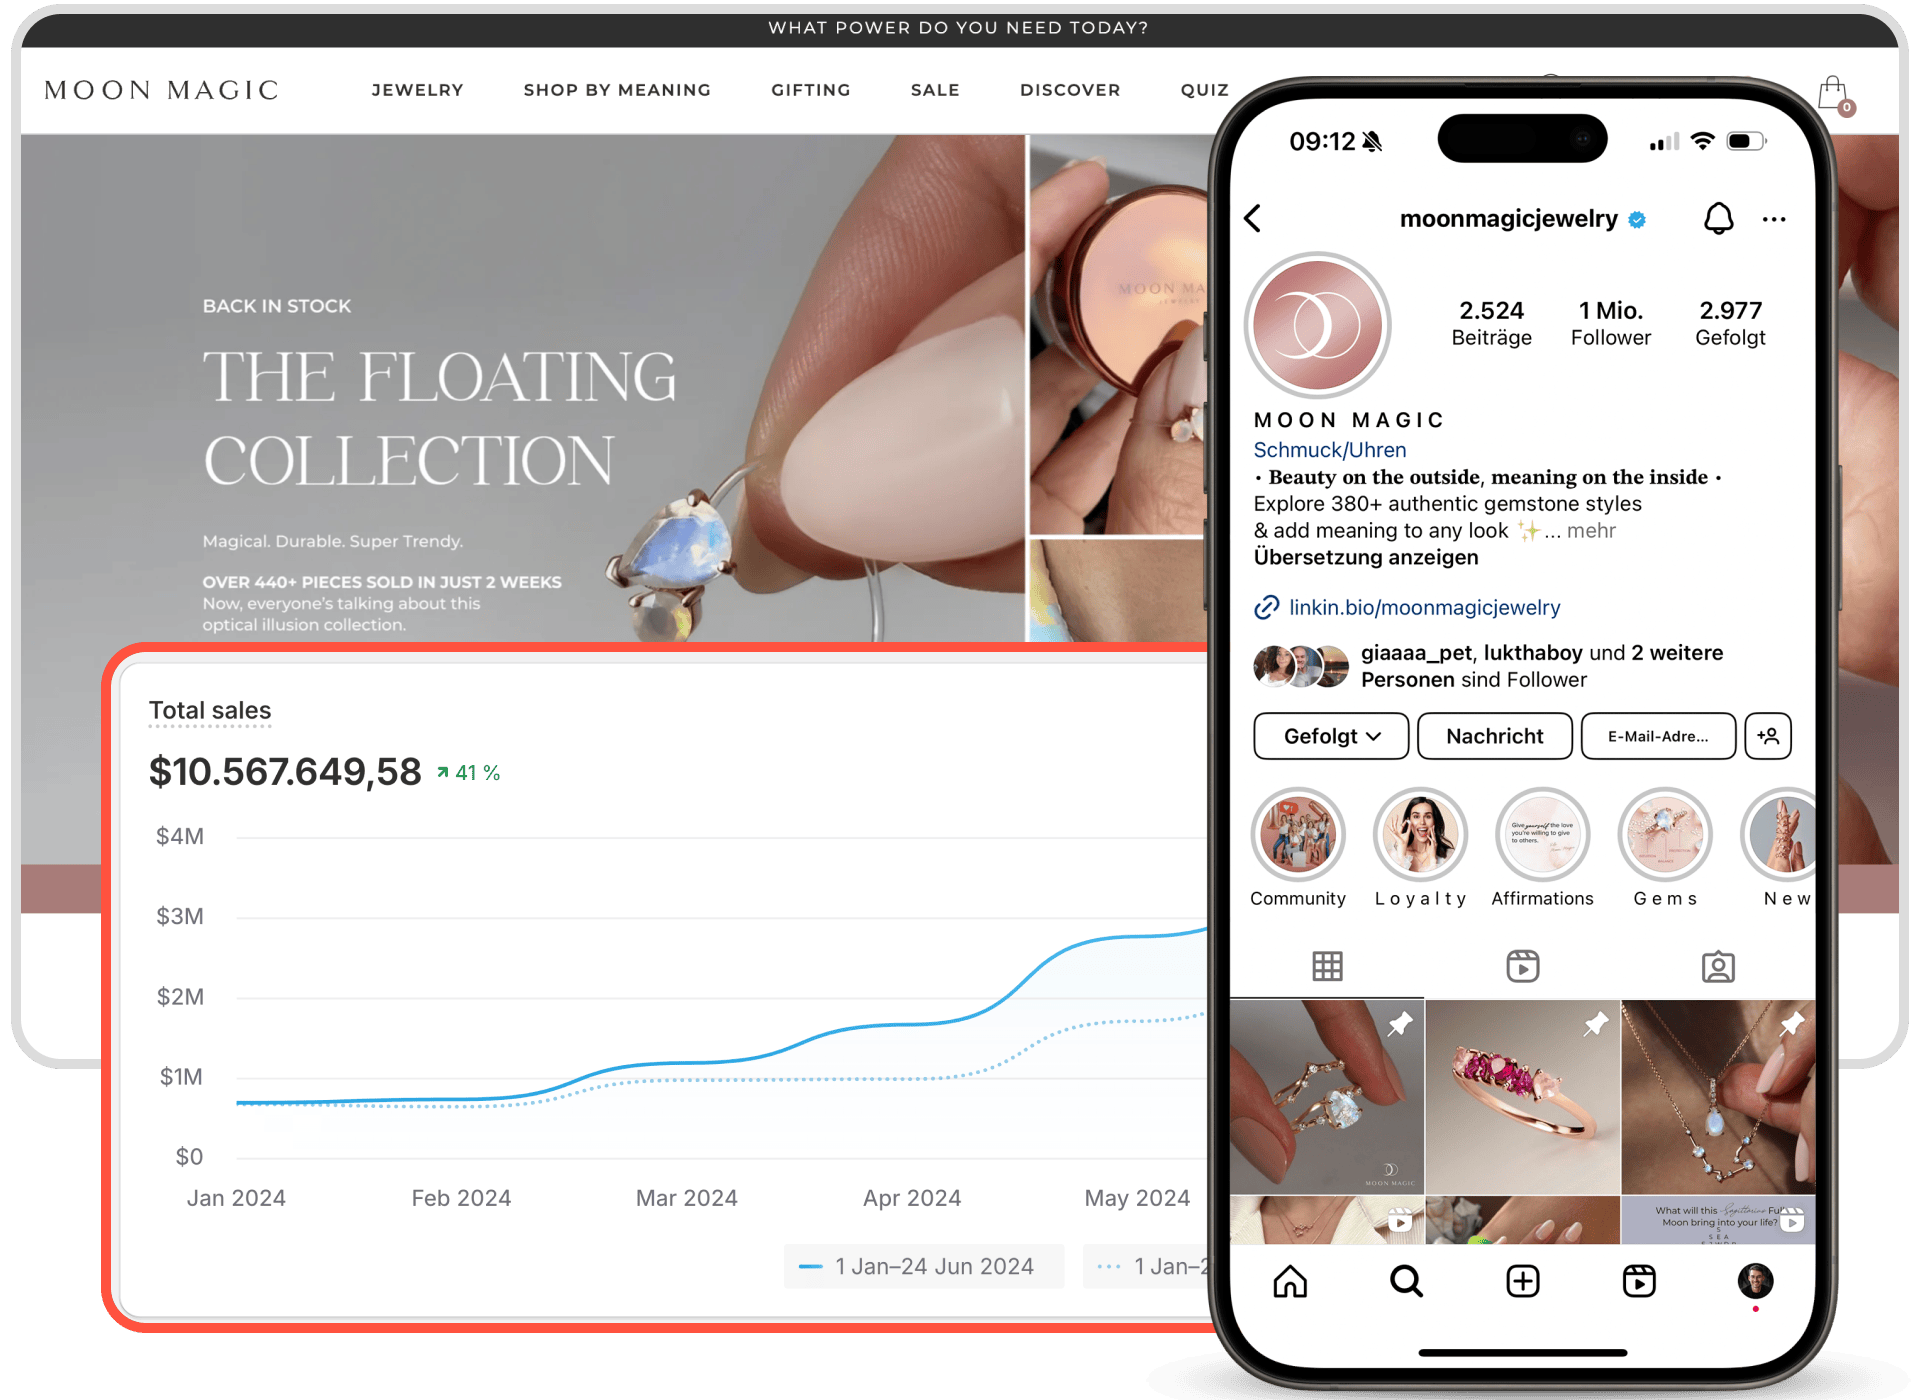
Task: Open the Community story highlight
Action: (1298, 835)
